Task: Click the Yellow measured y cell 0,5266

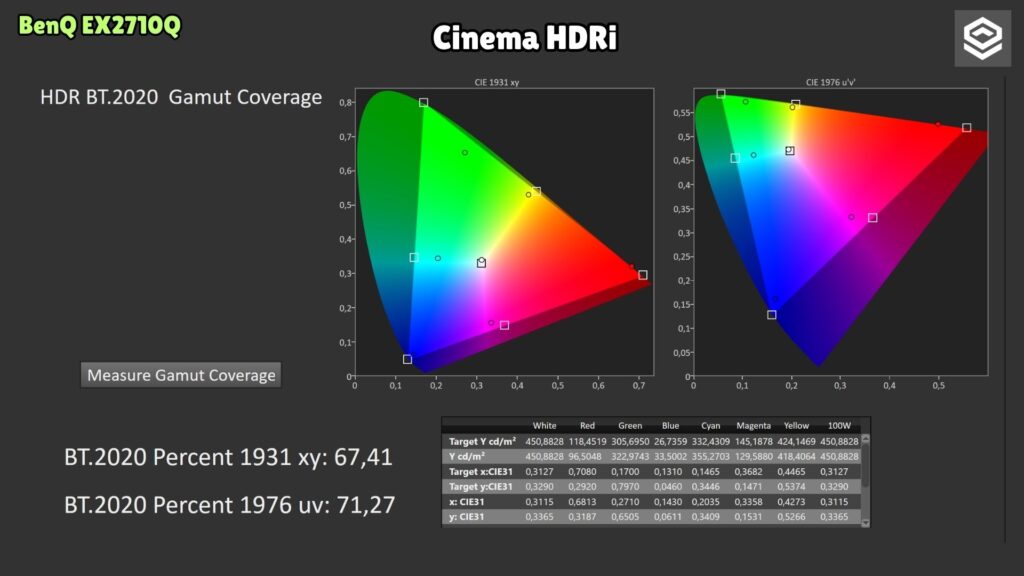Action: 792,517
